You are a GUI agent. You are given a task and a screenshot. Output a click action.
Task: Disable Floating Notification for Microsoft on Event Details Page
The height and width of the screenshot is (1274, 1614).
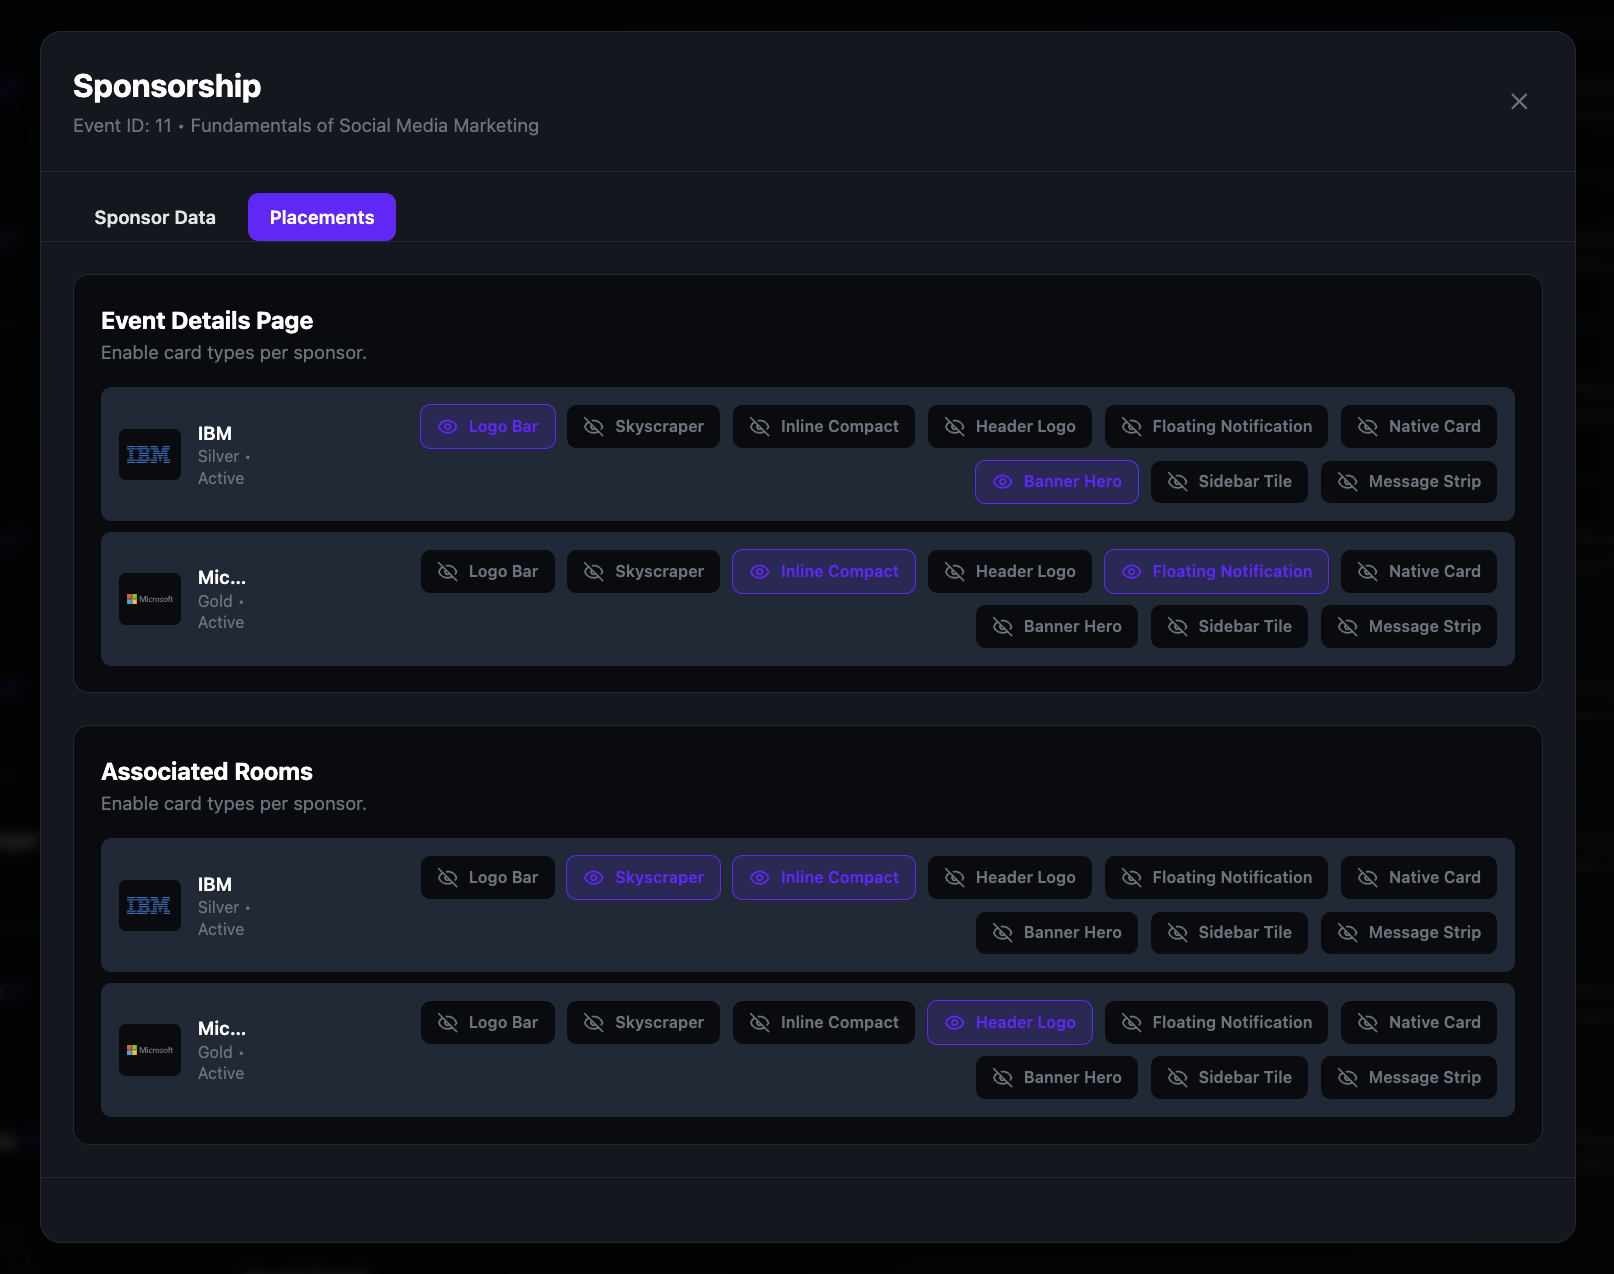coord(1216,572)
